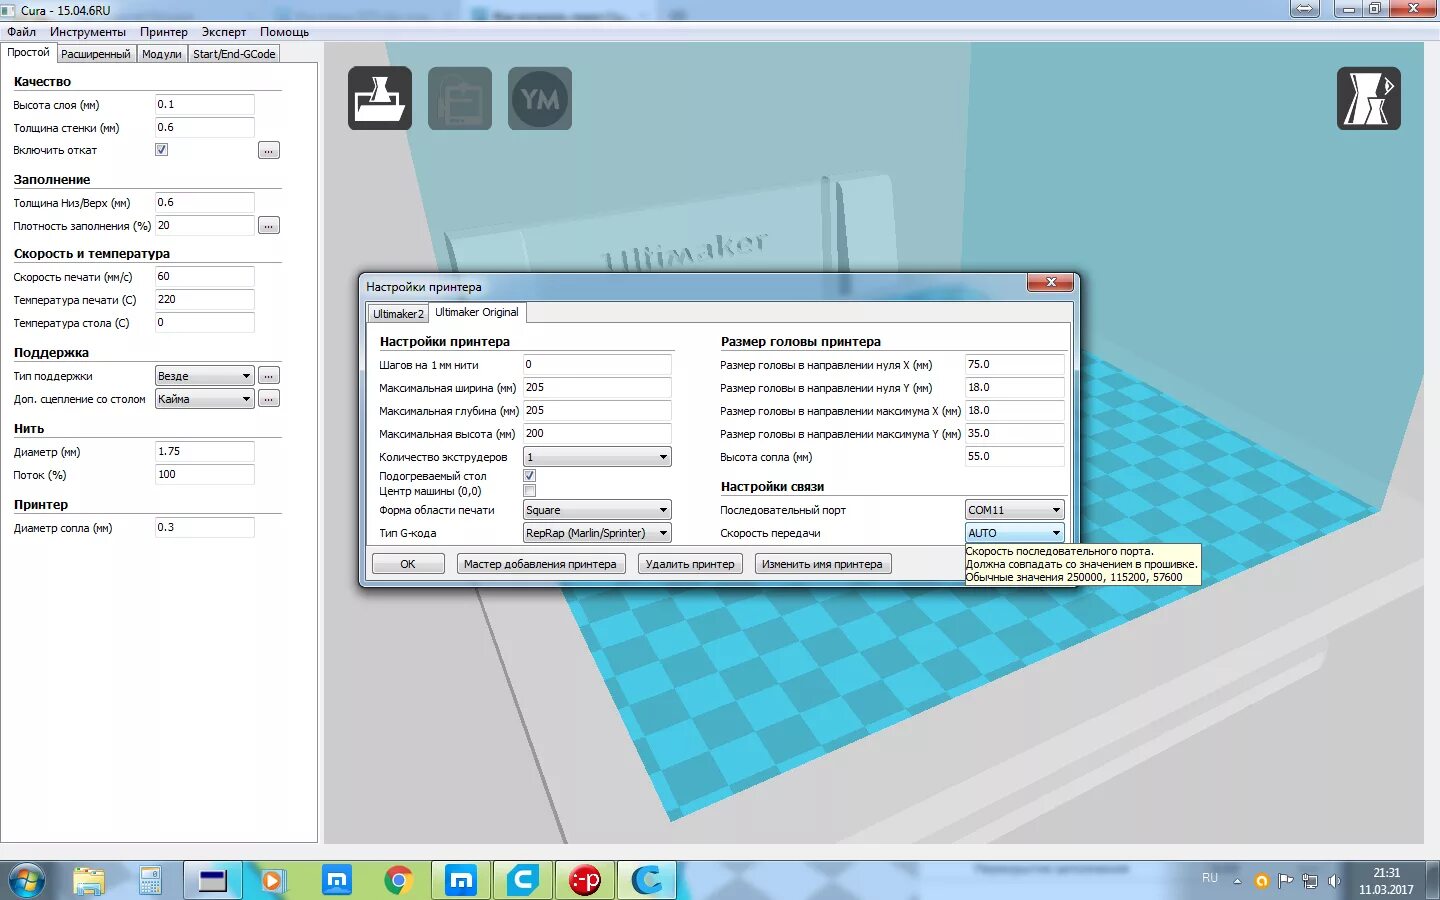Open the Последовательный порт COM11 dropdown
Viewport: 1440px width, 900px height.
click(1014, 510)
